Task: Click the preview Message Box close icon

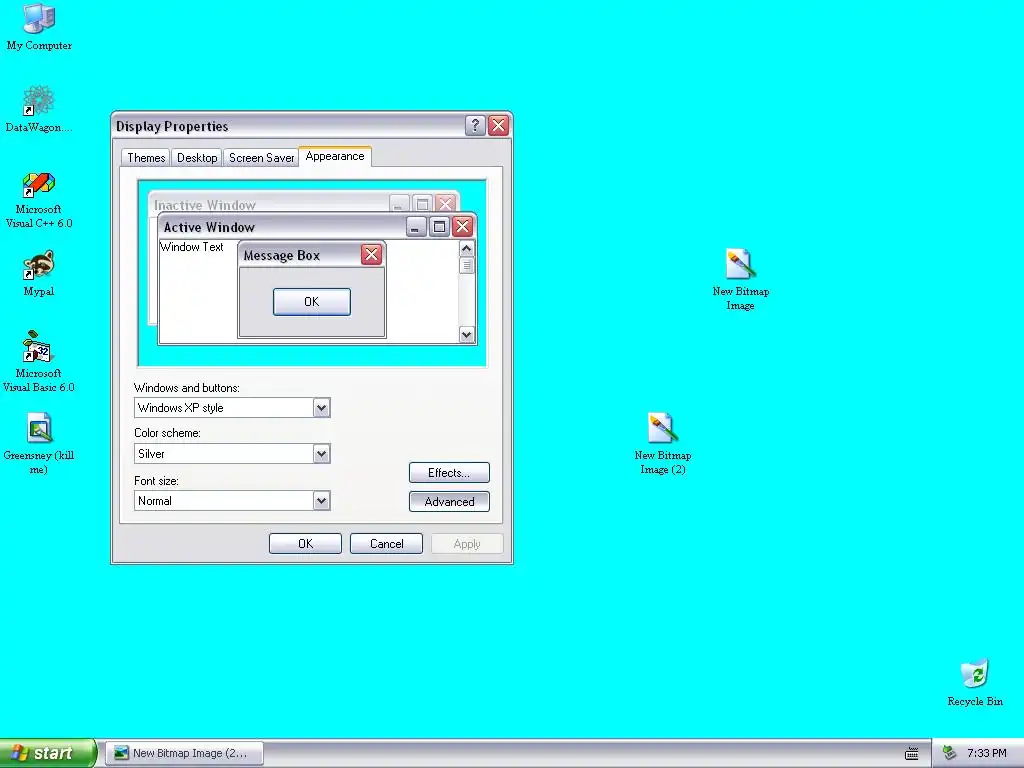Action: 371,255
